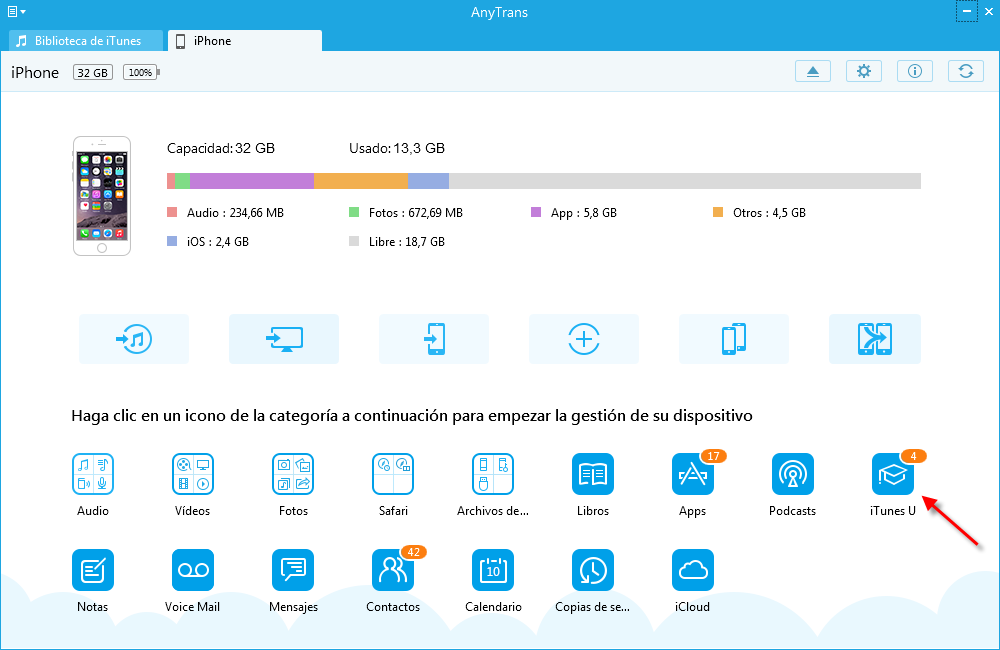This screenshot has height=650, width=1000.
Task: Click the refresh device button
Action: tap(966, 71)
